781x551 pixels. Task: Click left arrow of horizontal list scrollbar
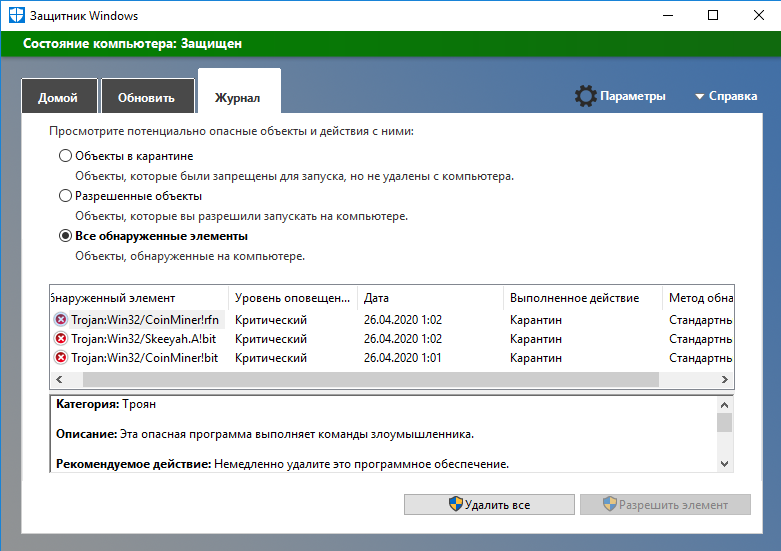tap(59, 380)
